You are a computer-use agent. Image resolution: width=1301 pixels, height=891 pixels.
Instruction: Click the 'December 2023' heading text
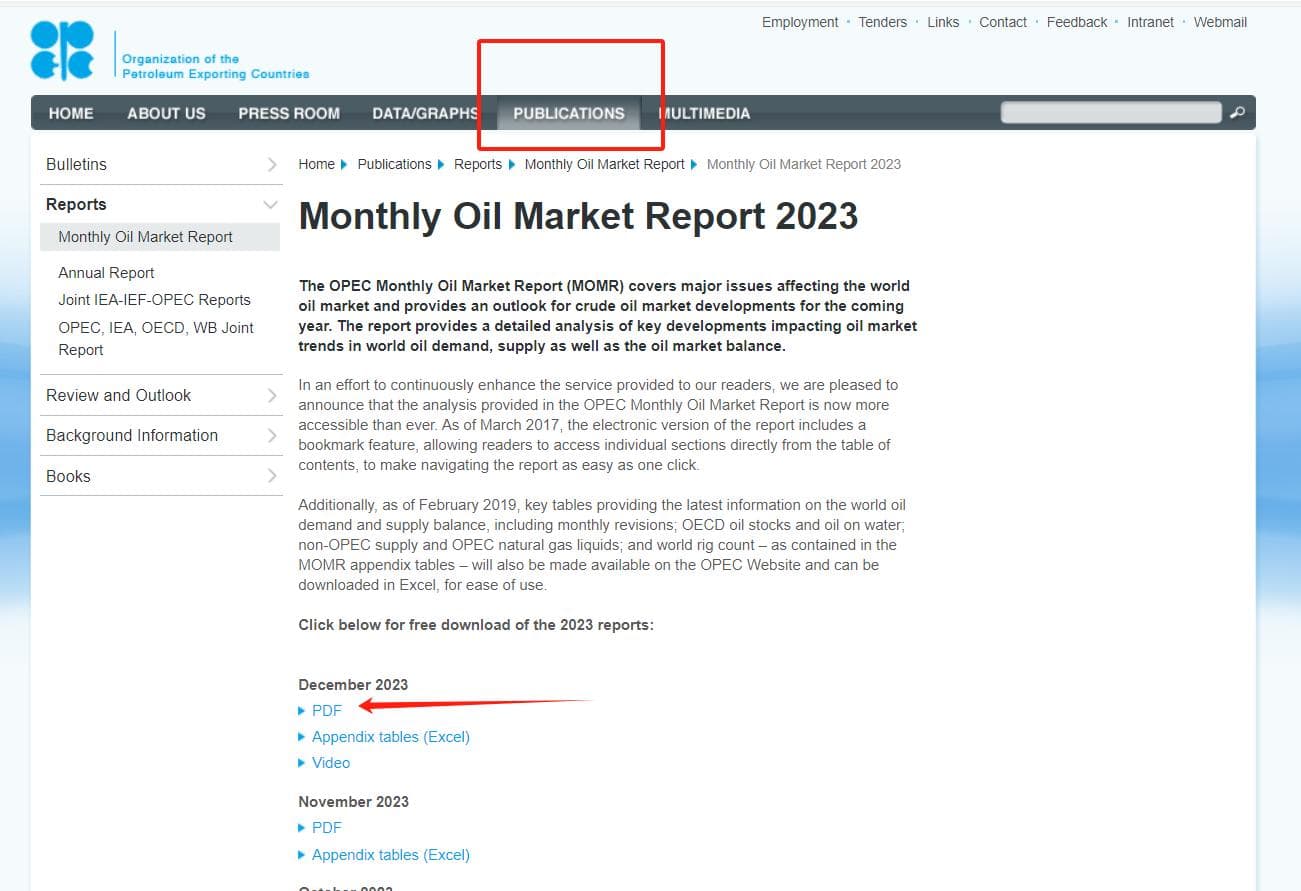[x=353, y=684]
